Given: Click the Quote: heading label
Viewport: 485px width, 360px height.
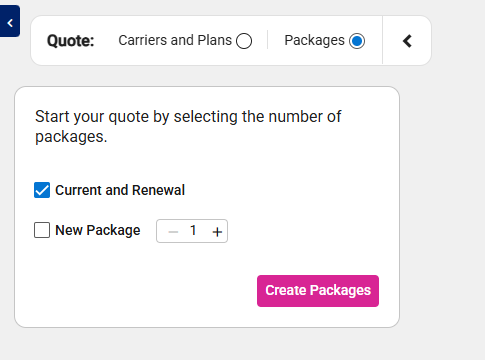Looking at the screenshot, I should (71, 41).
